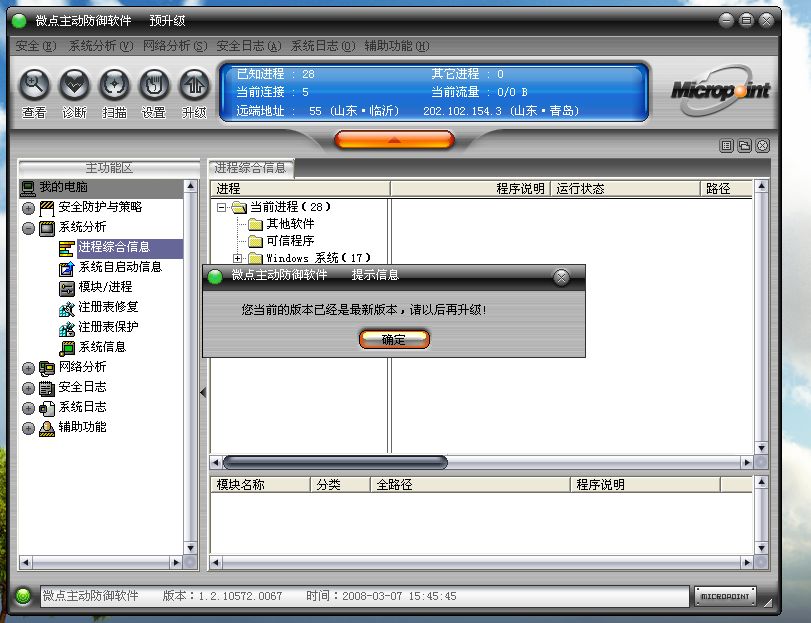Launch the 升级 upgrade tool

[x=194, y=85]
